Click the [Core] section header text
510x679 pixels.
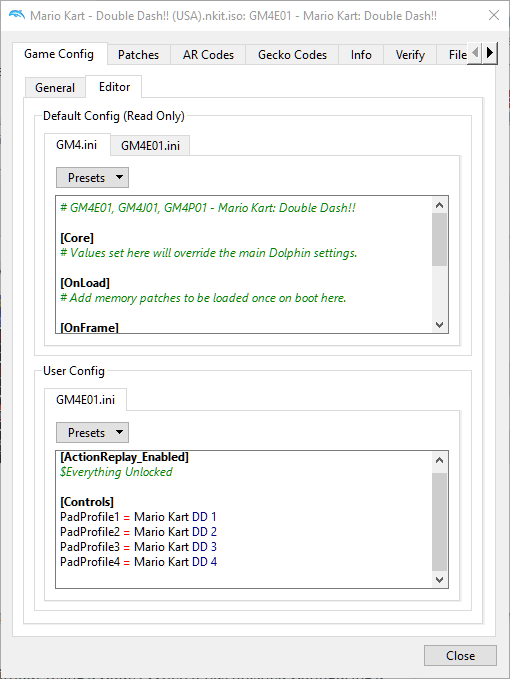click(x=77, y=238)
